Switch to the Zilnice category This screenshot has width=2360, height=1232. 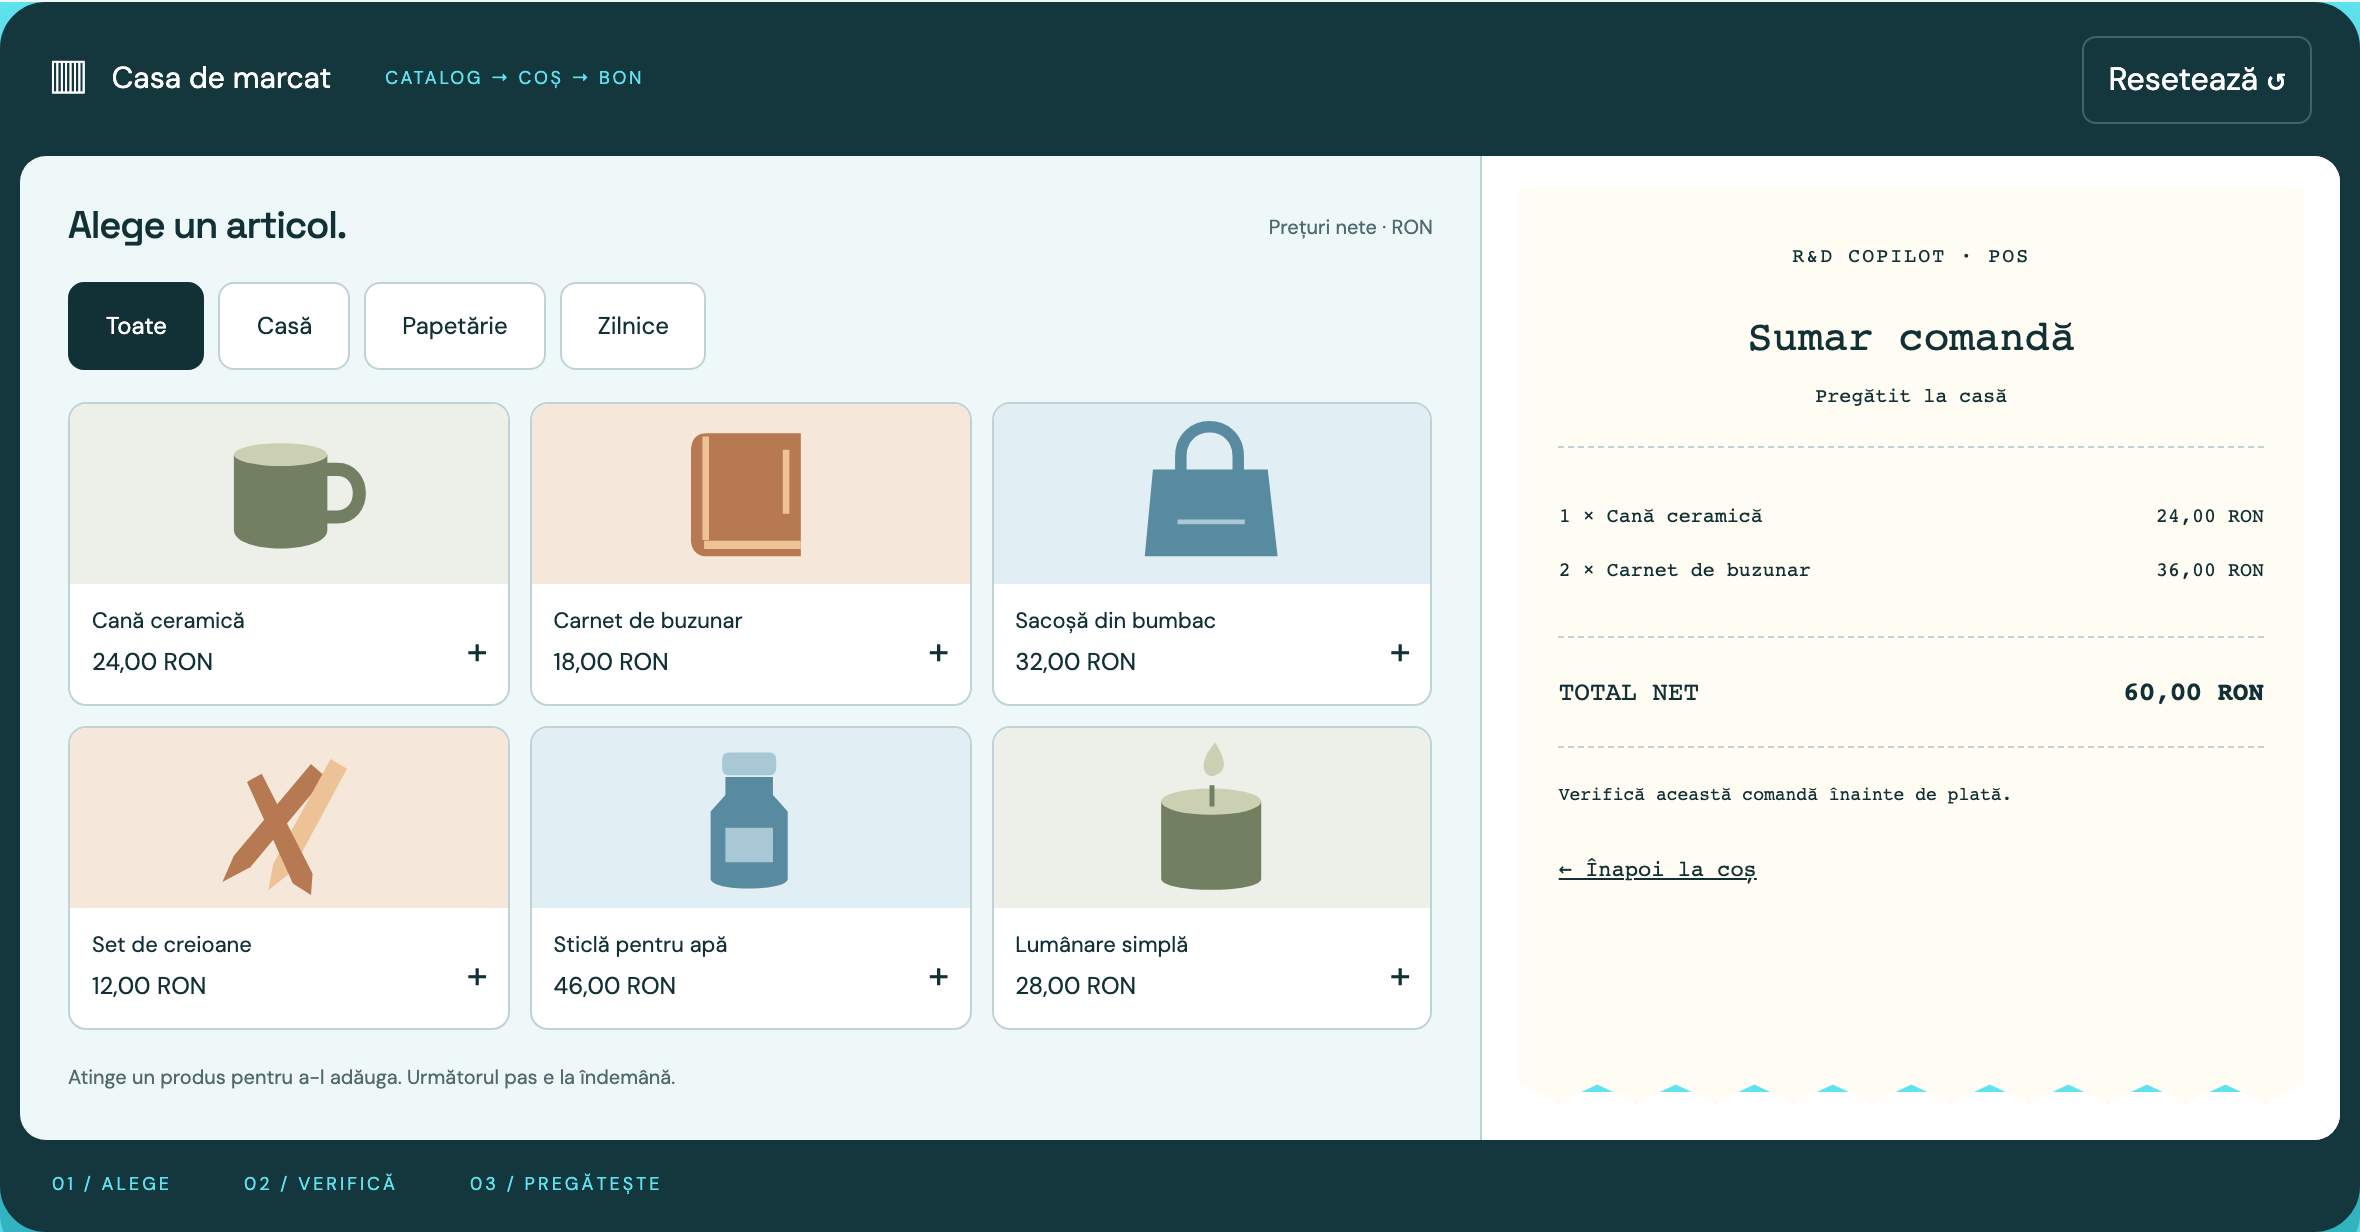point(633,326)
